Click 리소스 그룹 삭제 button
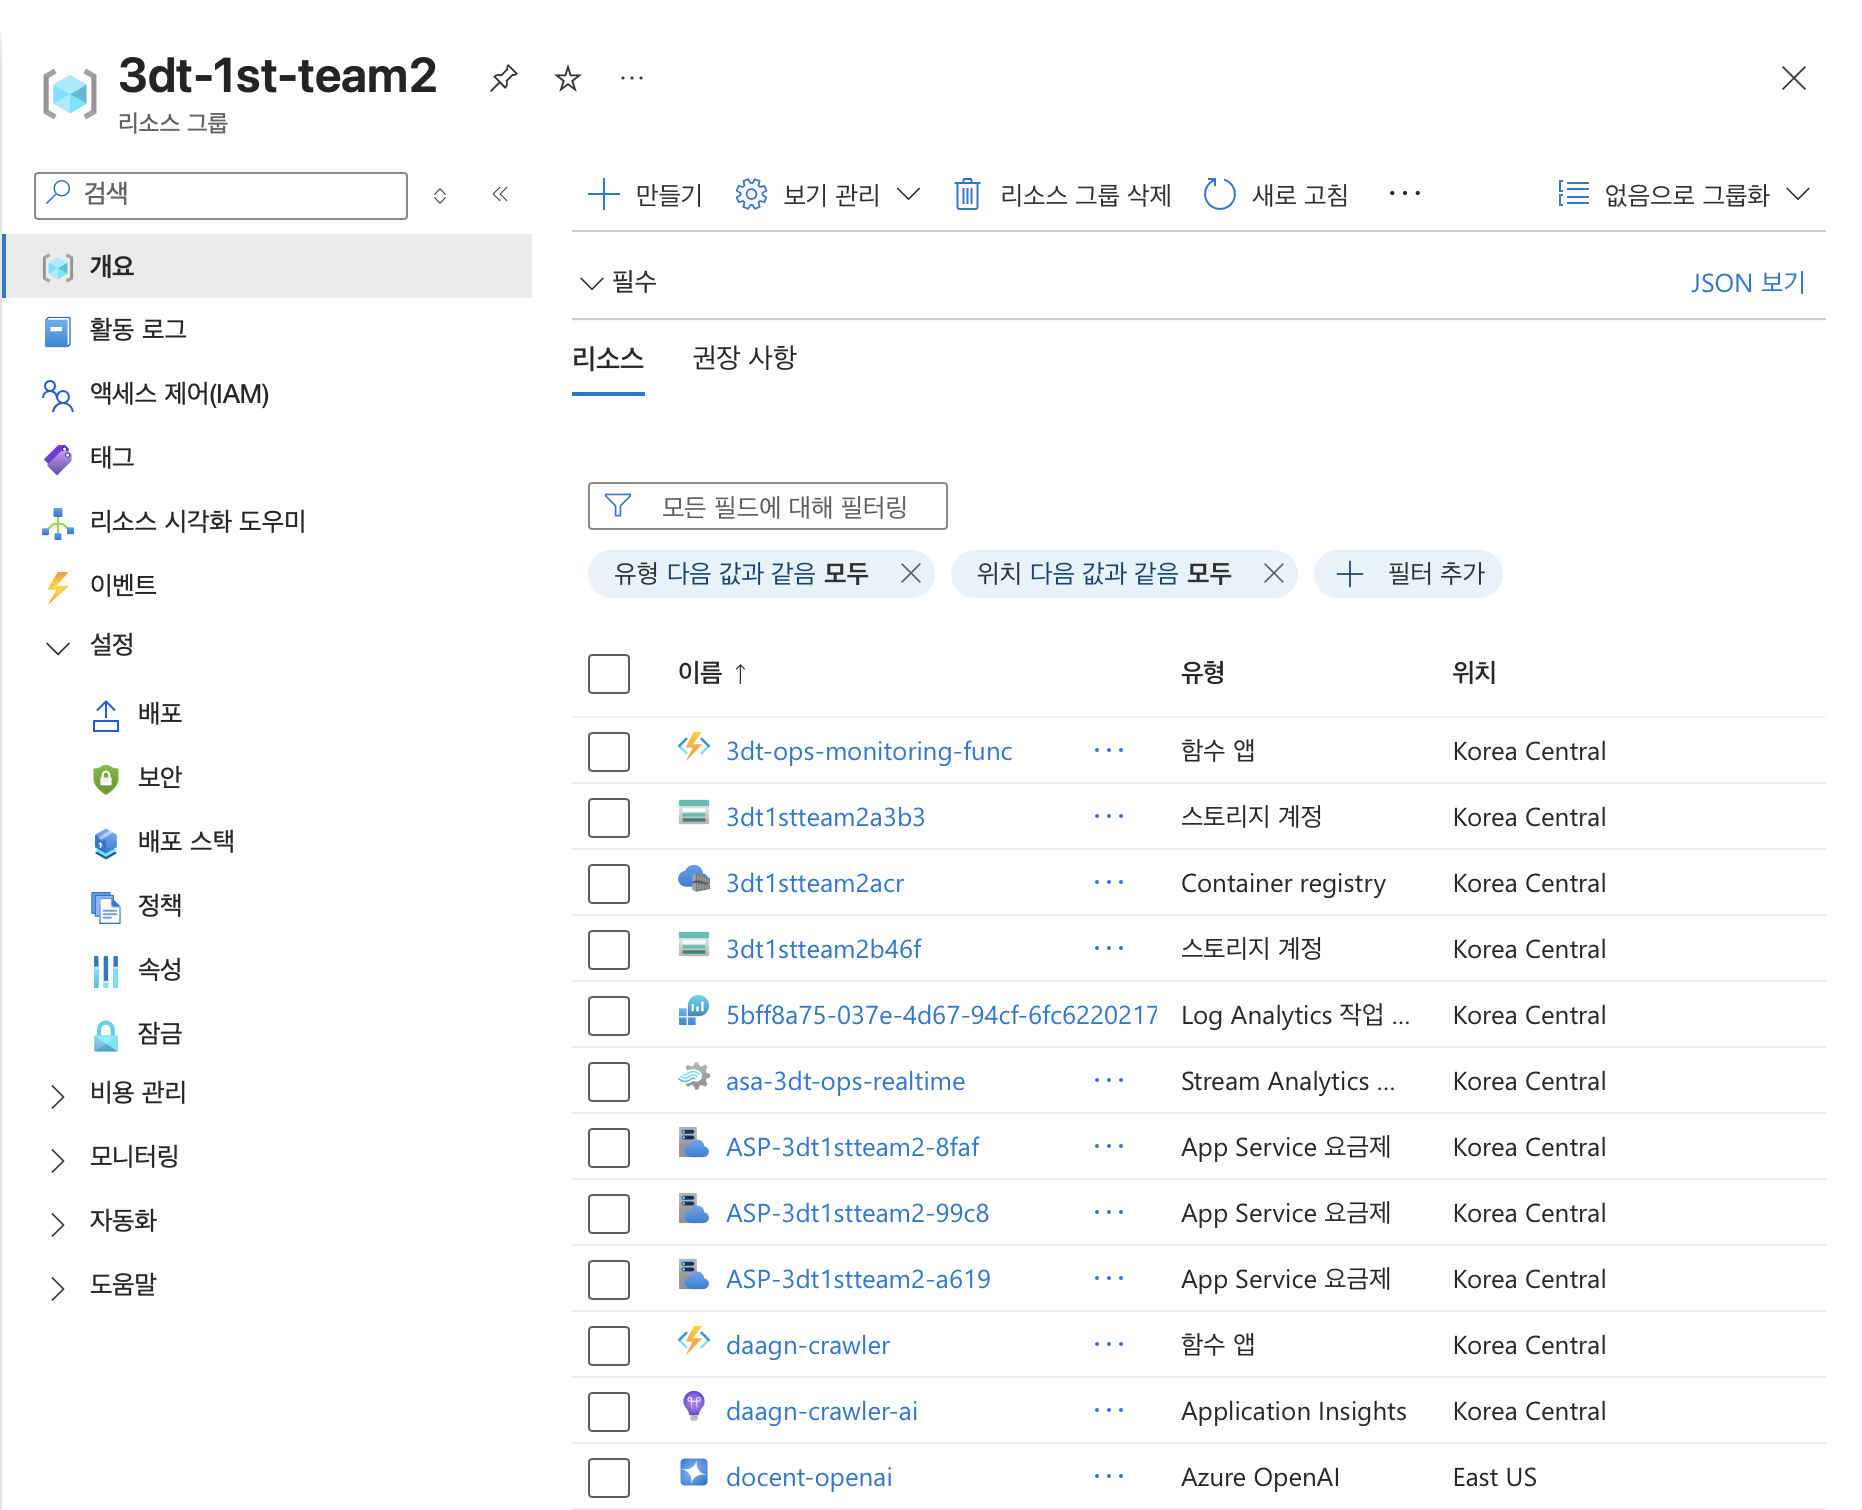The width and height of the screenshot is (1862, 1510). click(1062, 194)
